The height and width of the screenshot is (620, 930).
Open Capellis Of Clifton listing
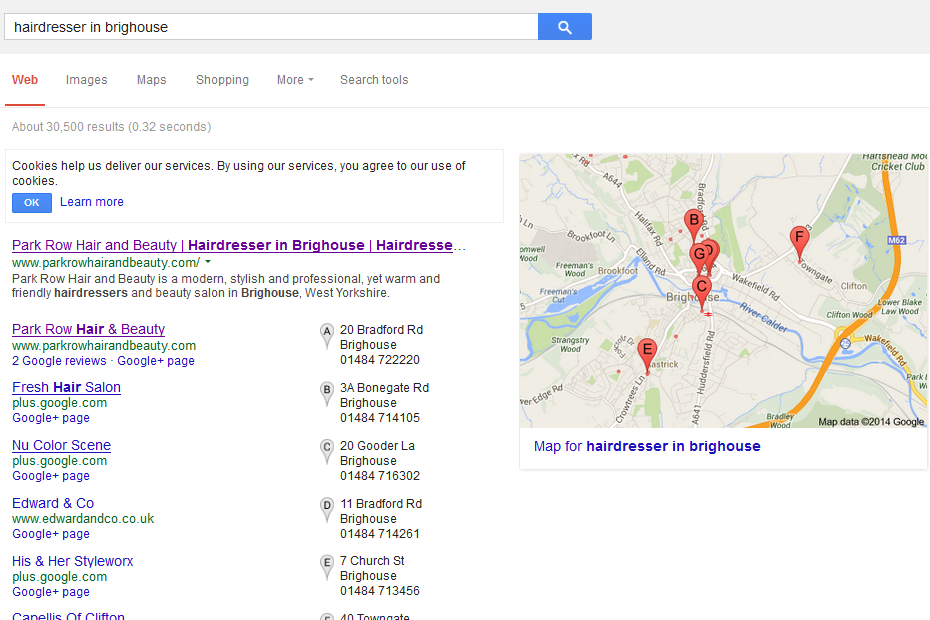pos(68,616)
